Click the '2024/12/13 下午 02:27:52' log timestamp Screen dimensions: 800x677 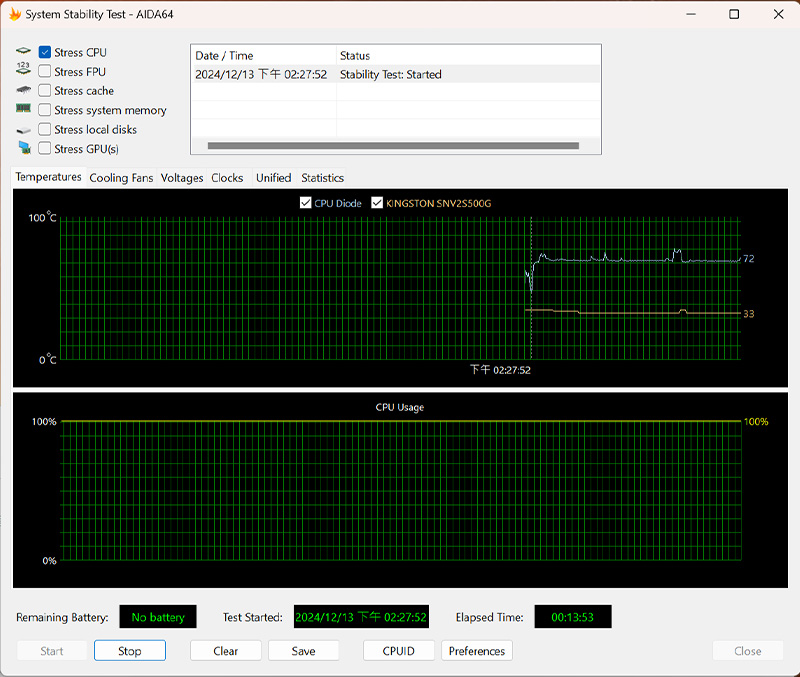coord(261,74)
